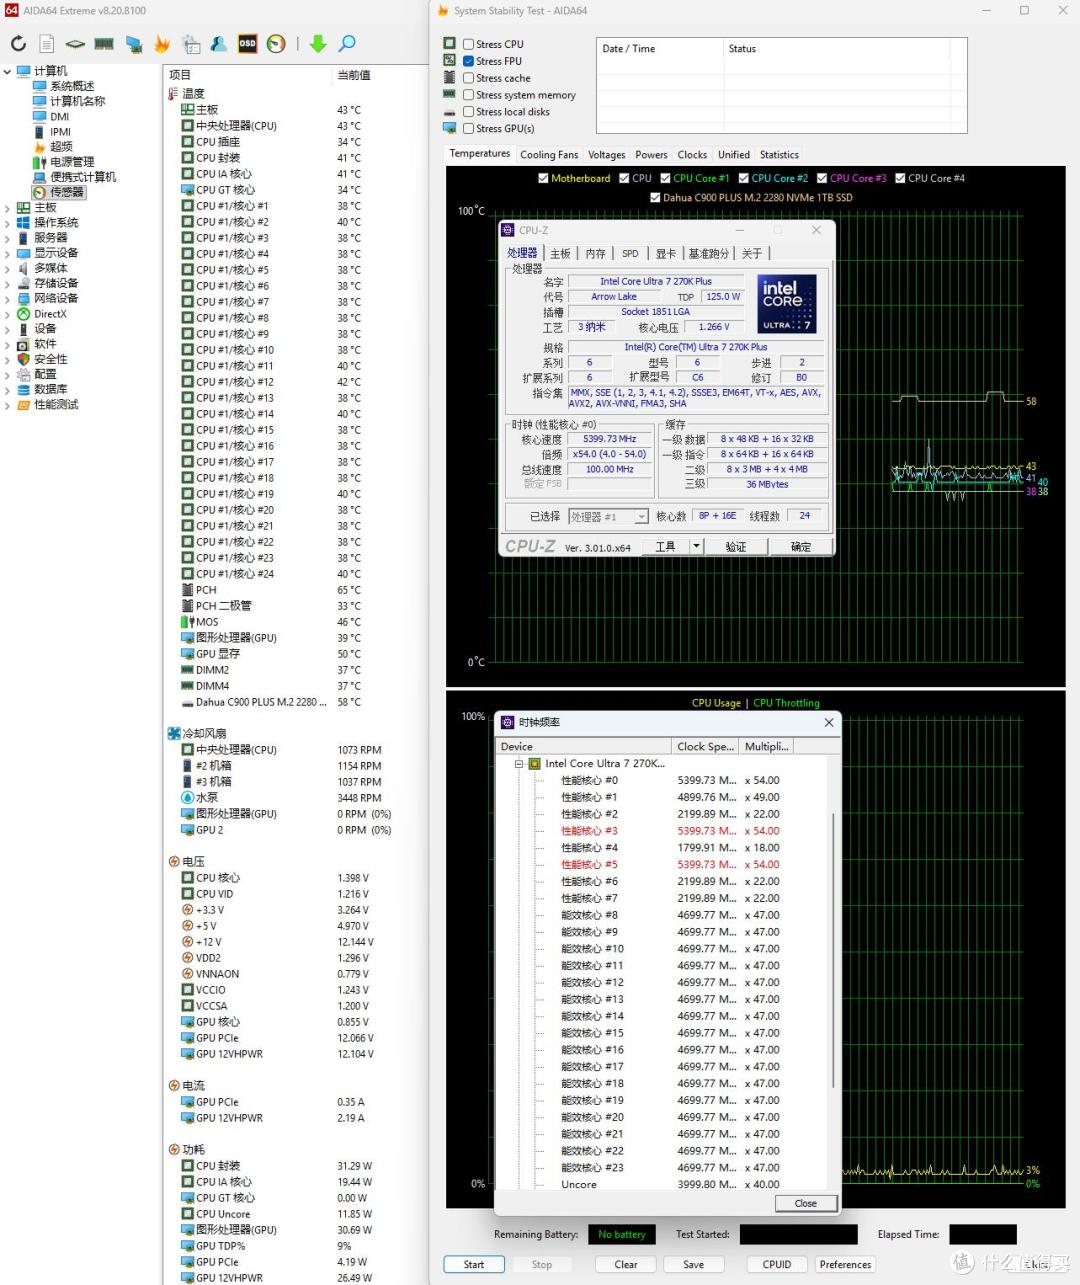Screen dimensions: 1080x1285
Task: Select 安全性 shield node in tree
Action: pos(51,359)
